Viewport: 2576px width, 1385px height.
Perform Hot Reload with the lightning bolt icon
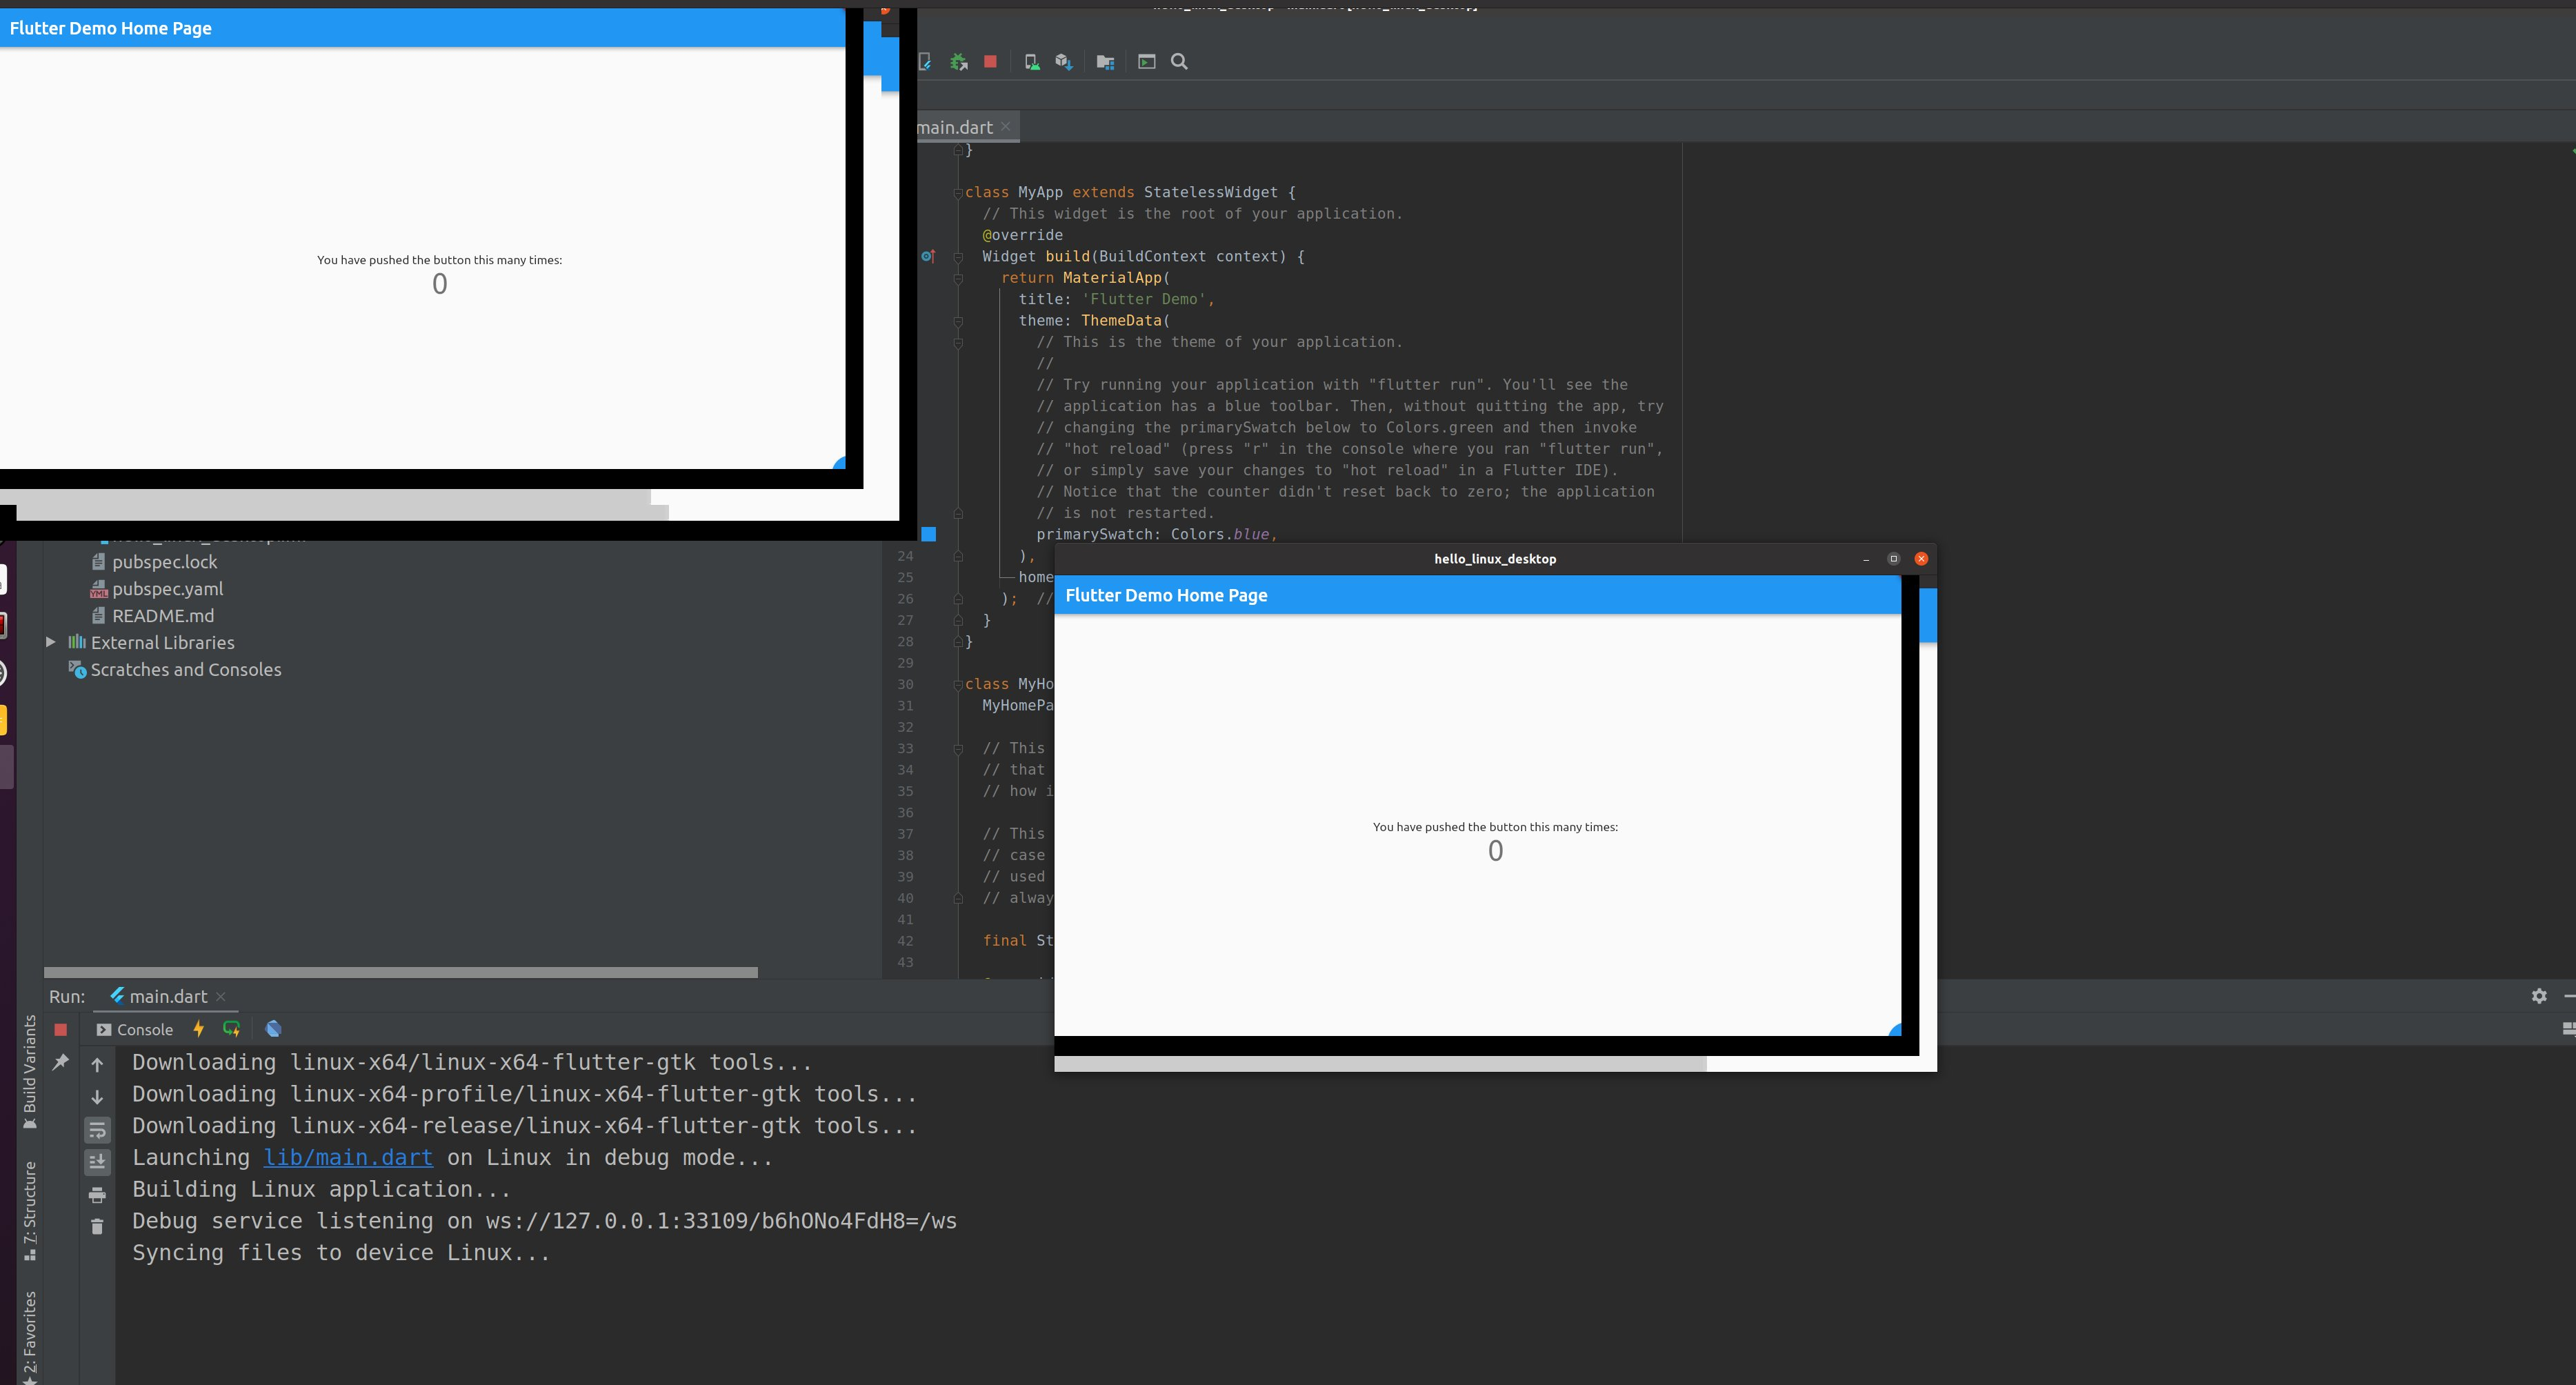pyautogui.click(x=199, y=1029)
